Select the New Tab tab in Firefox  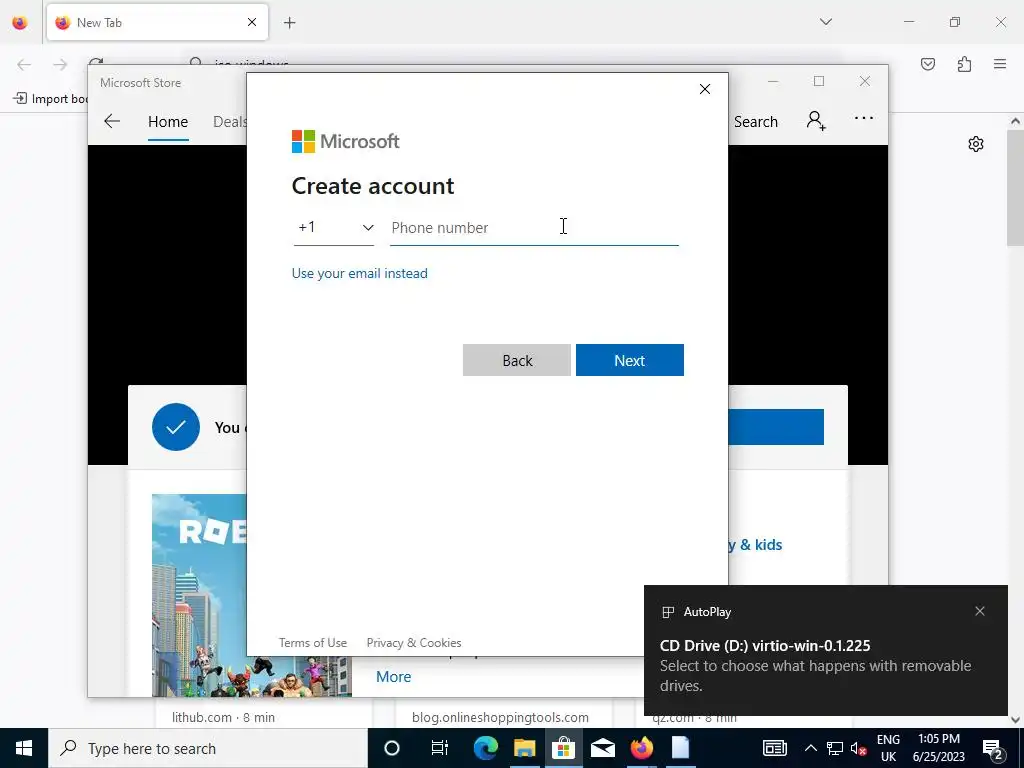[157, 22]
